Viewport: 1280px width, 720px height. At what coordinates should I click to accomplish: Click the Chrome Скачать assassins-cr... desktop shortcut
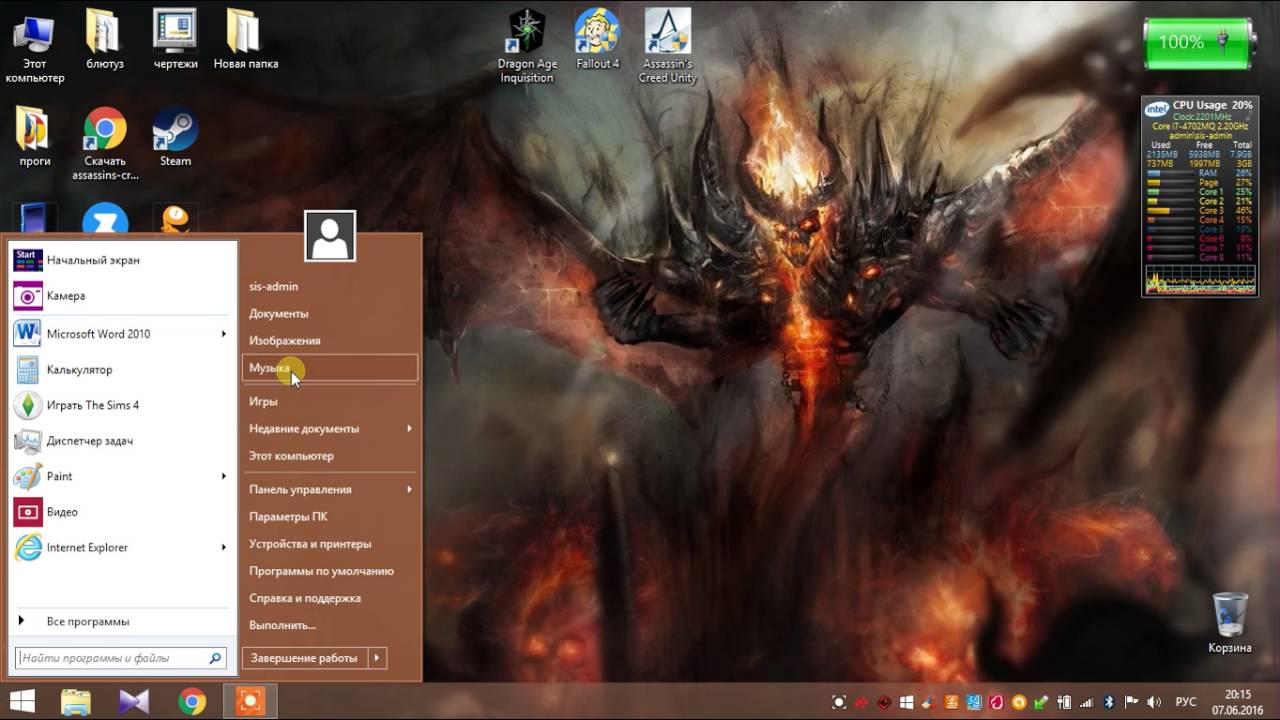coord(105,144)
